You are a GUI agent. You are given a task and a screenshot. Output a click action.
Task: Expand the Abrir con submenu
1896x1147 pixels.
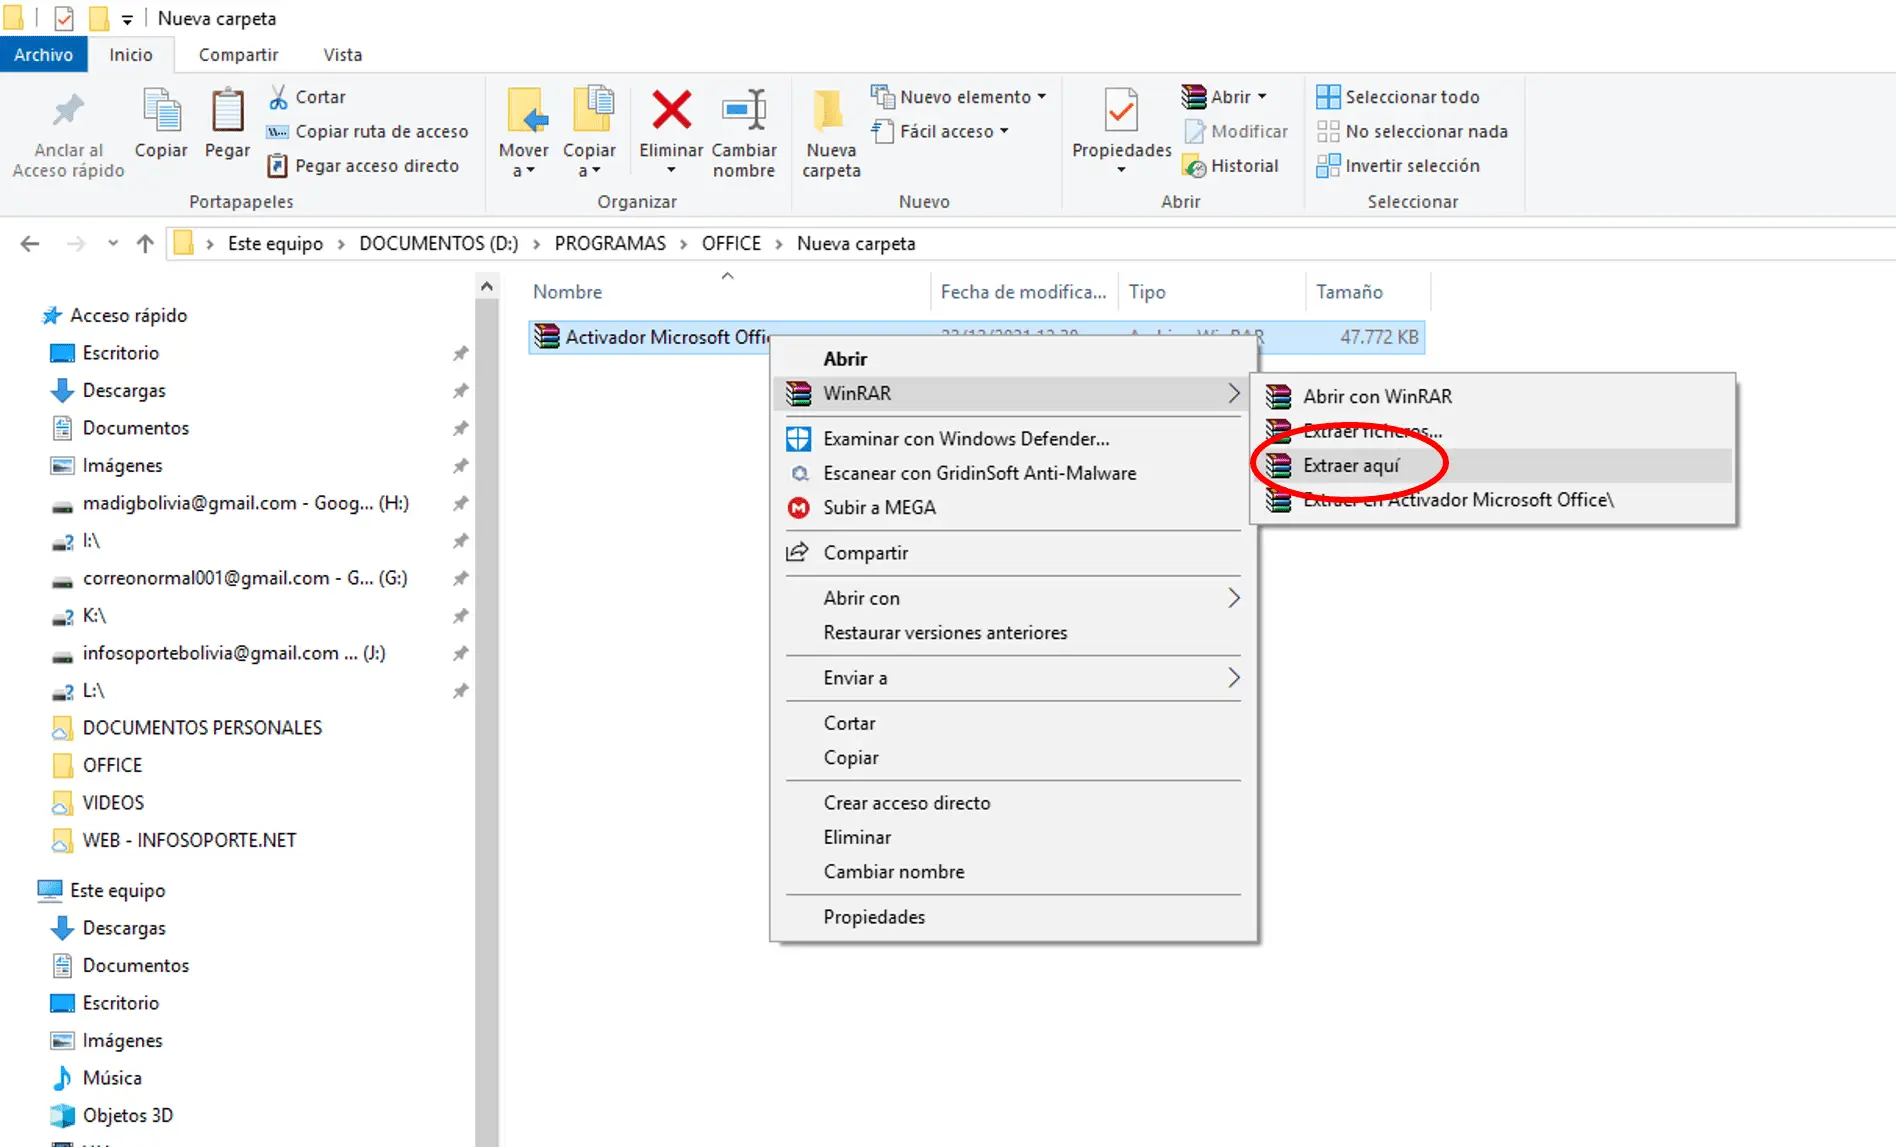pos(1013,597)
